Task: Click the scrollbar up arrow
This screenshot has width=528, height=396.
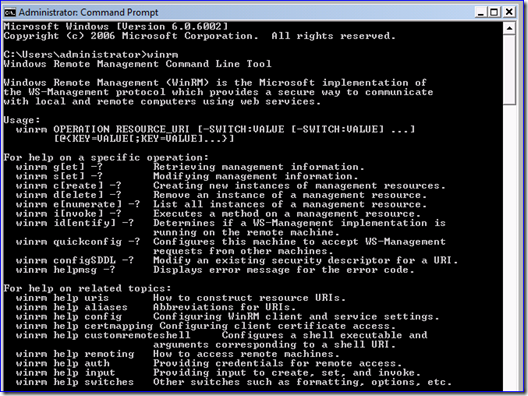Action: tap(509, 28)
